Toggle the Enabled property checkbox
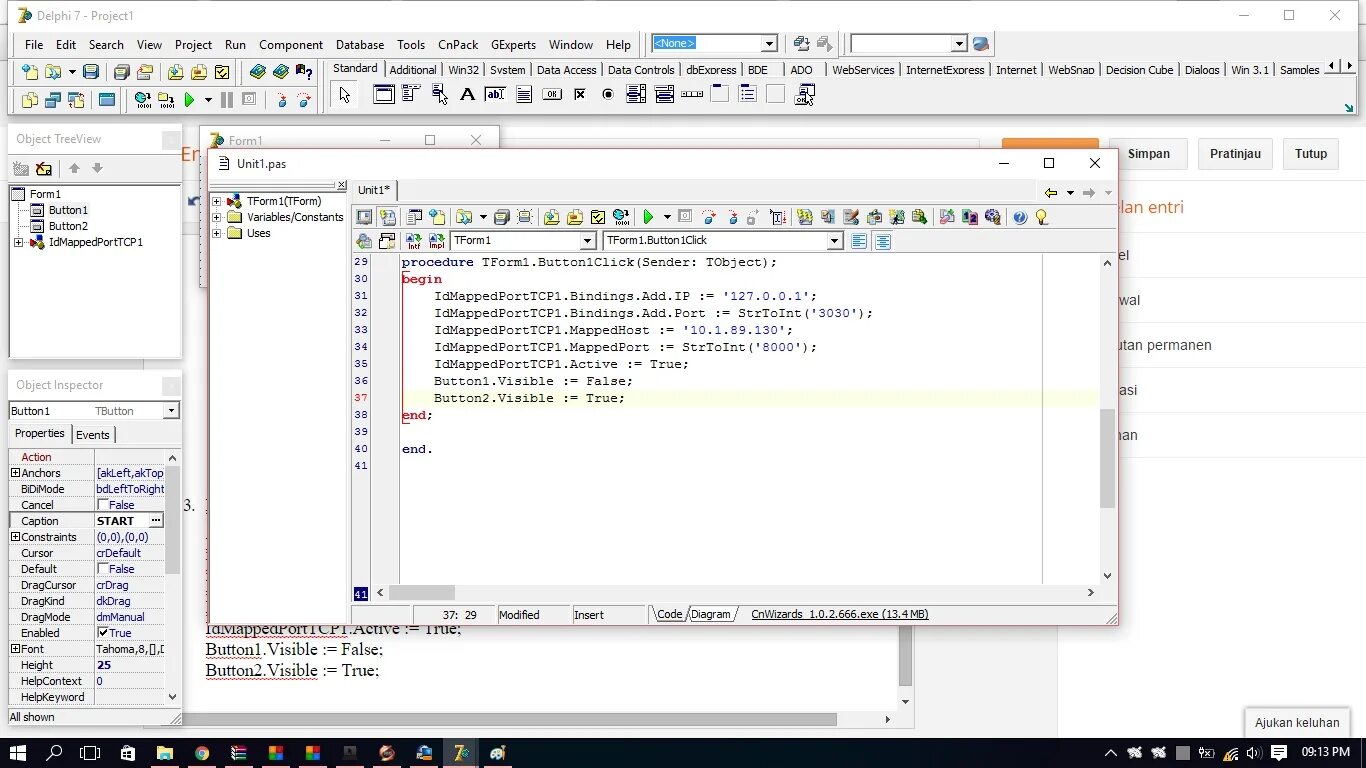Screen dimensions: 1366x768 103,633
